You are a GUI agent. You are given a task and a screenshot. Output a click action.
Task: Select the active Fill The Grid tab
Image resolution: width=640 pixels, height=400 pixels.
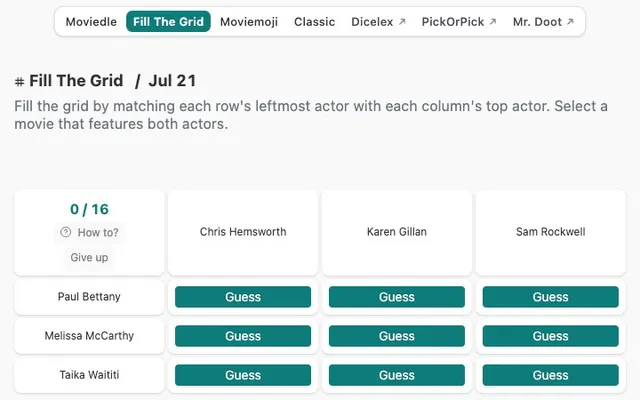(x=168, y=22)
